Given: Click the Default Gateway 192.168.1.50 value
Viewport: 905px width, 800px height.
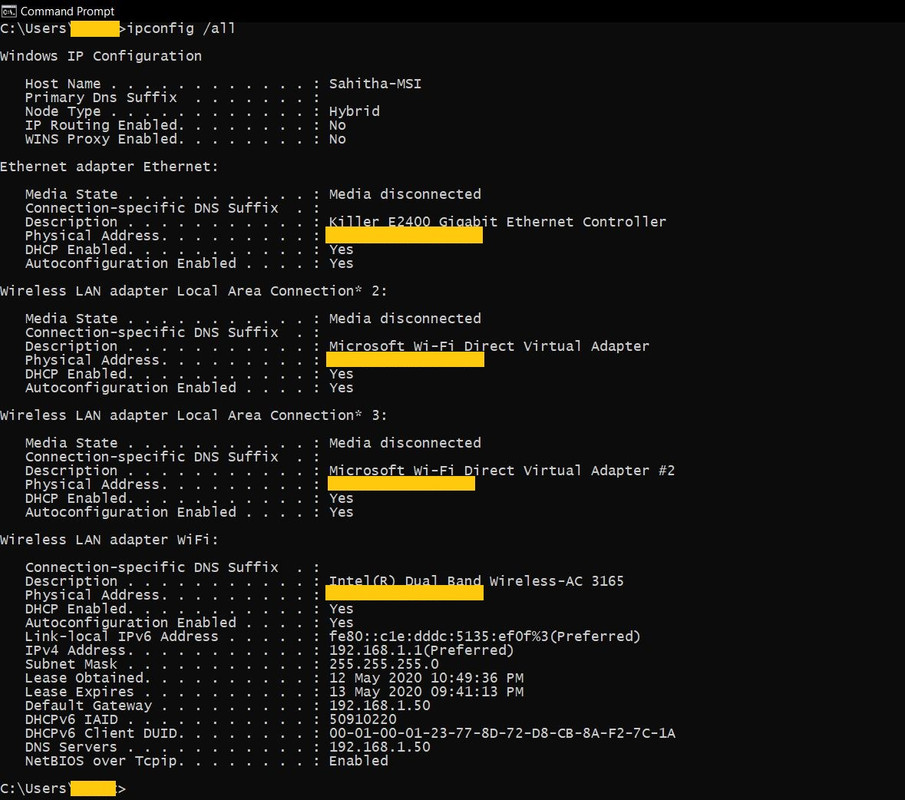Looking at the screenshot, I should pyautogui.click(x=380, y=706).
